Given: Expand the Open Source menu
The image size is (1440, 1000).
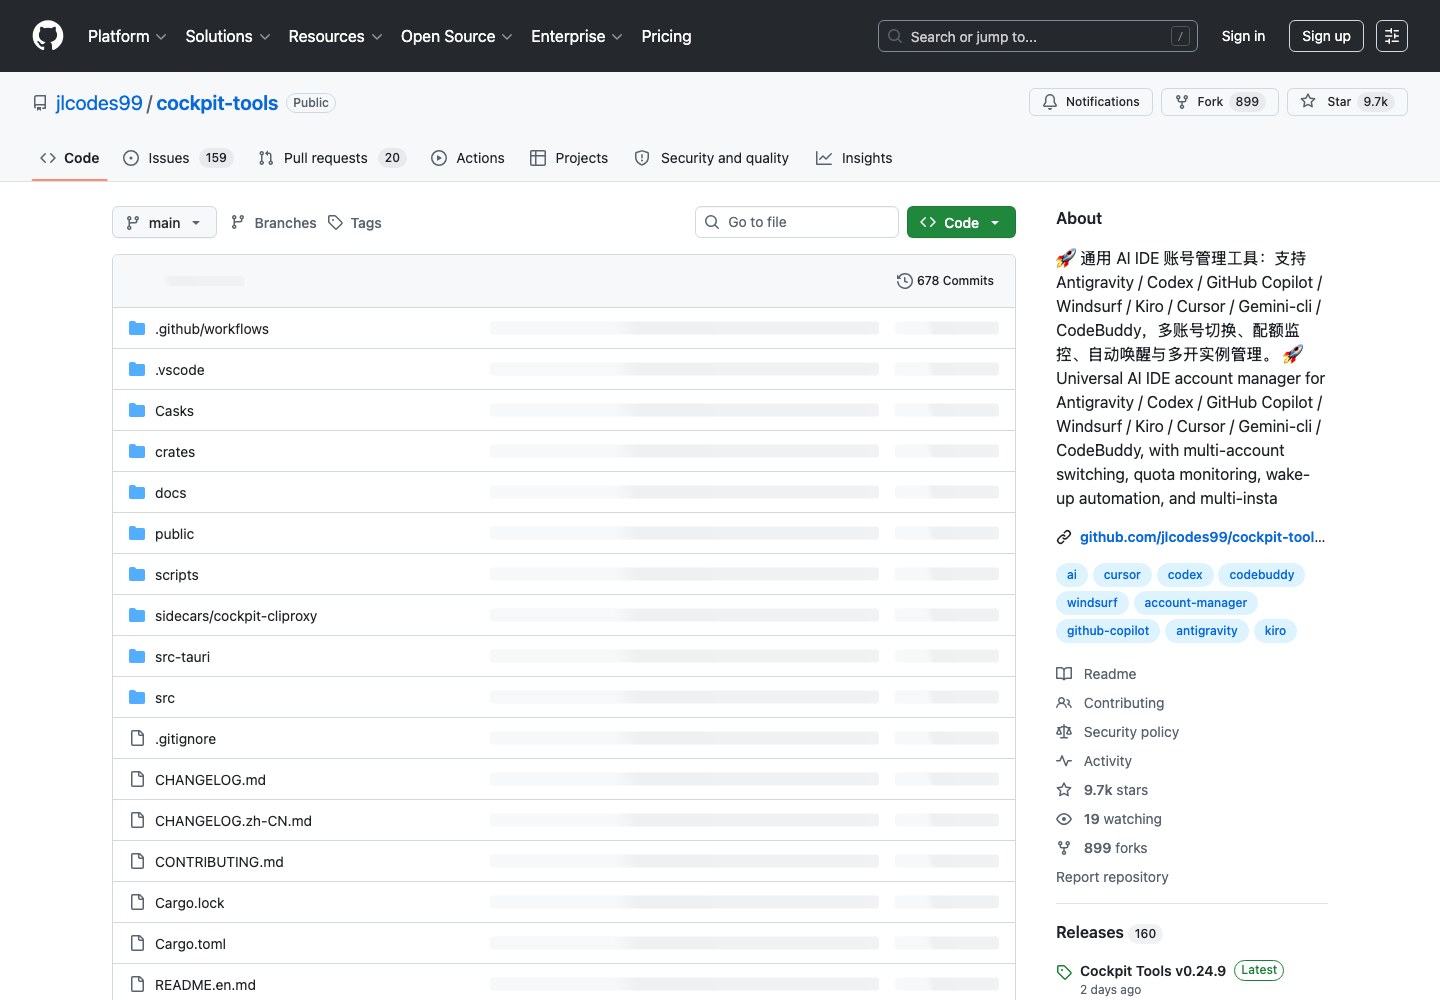Looking at the screenshot, I should (x=457, y=36).
